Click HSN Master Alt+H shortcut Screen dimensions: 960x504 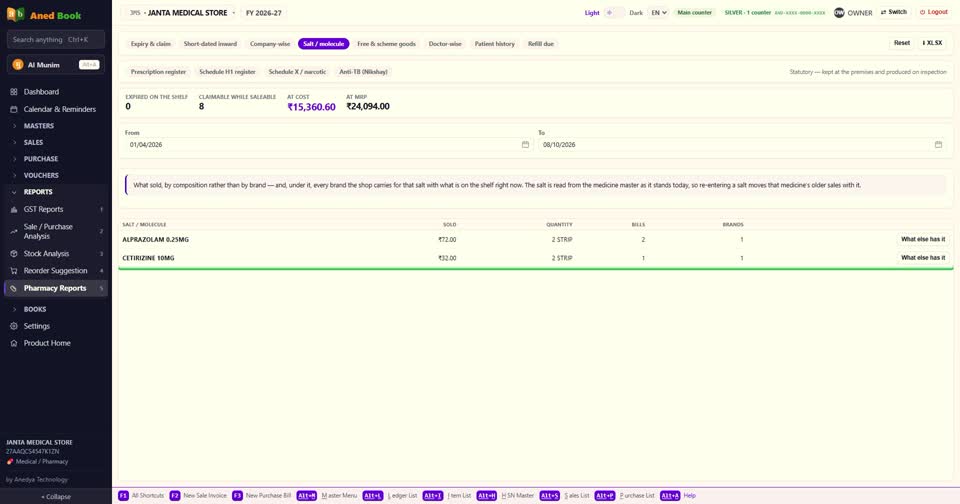point(505,495)
